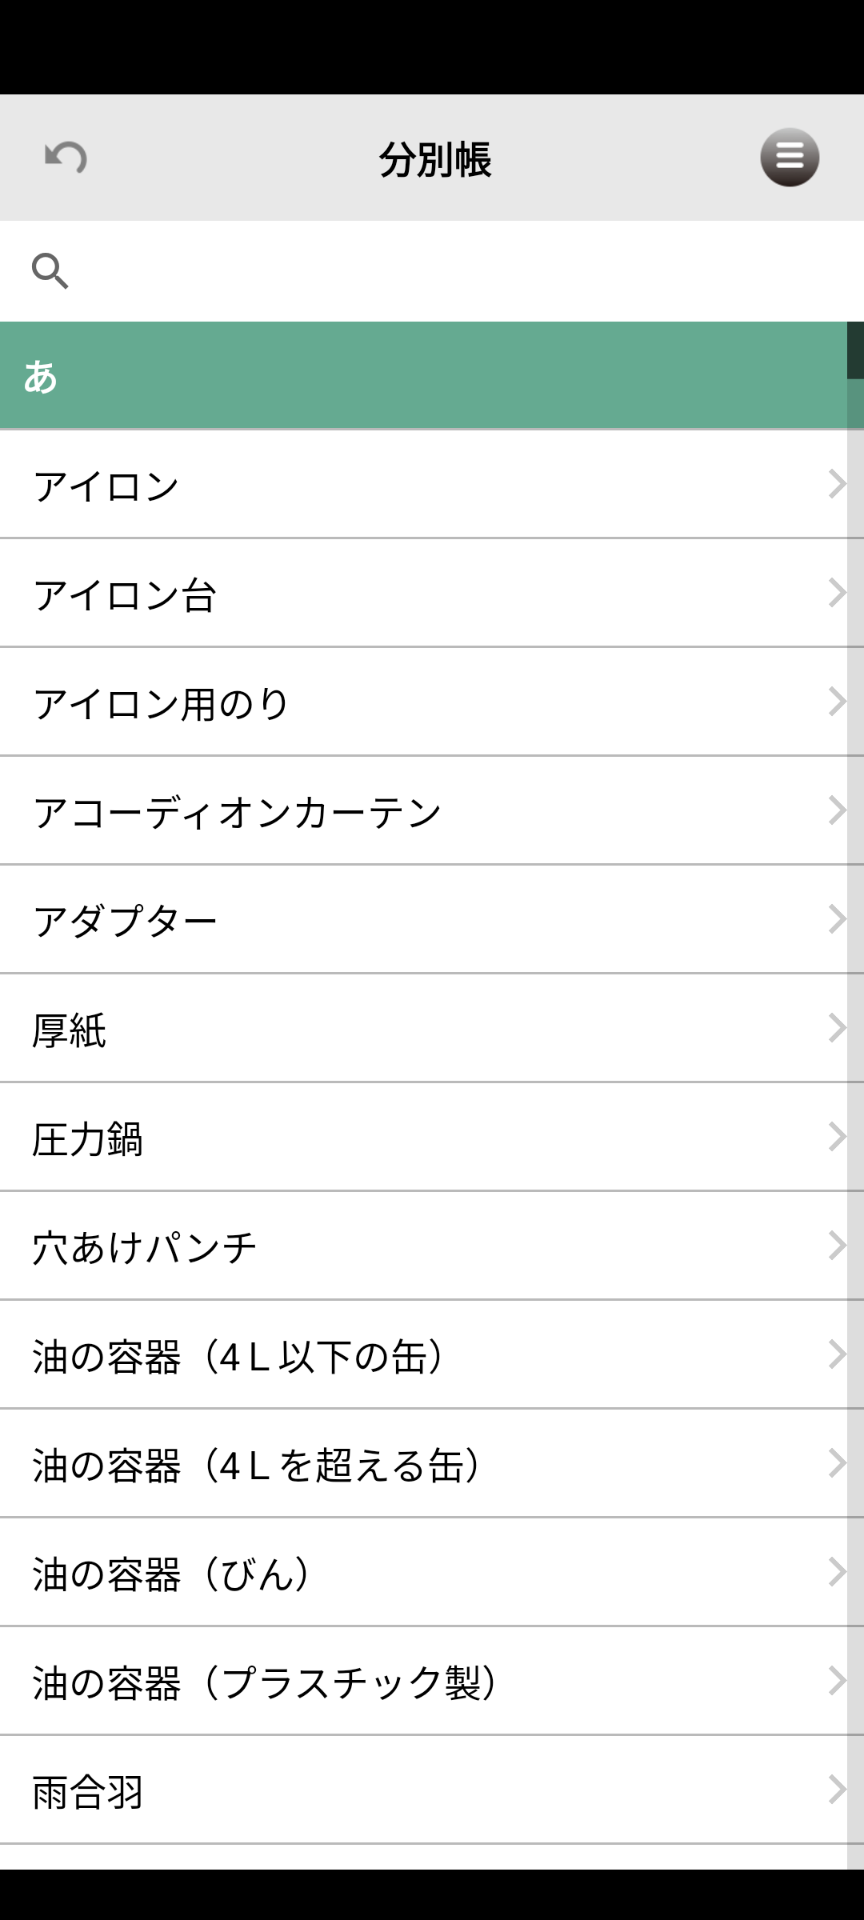The image size is (864, 1920).
Task: Open 油の容器（4L以下の缶）item
Action: (240, 1357)
